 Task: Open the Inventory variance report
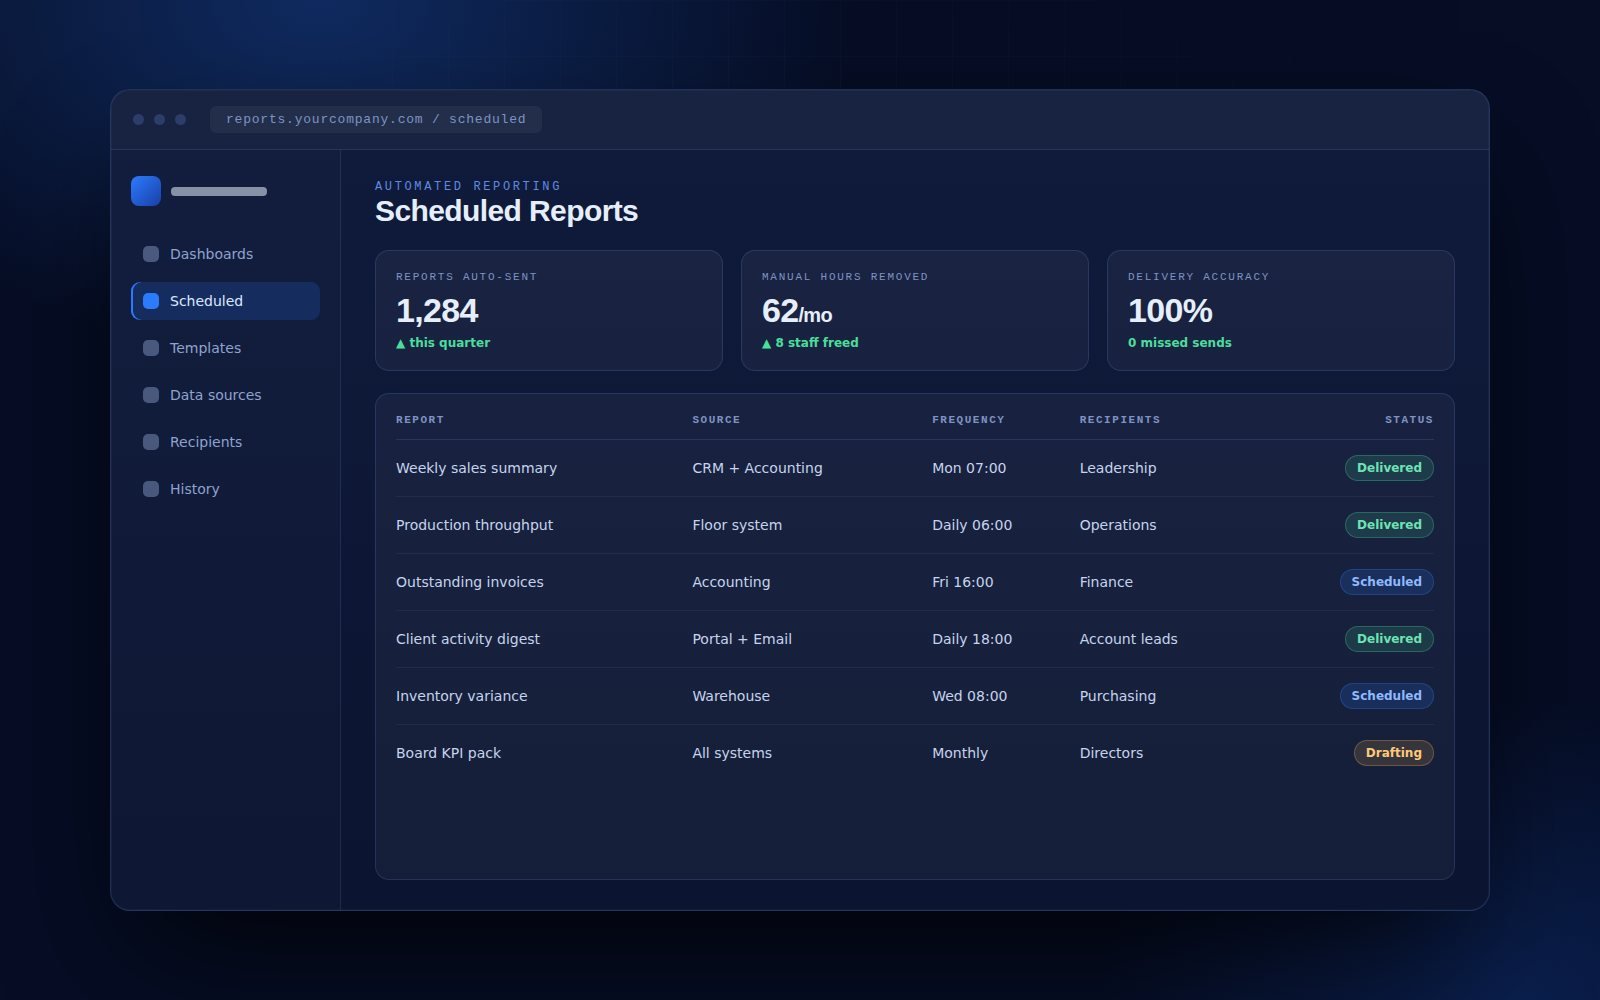tap(914, 696)
